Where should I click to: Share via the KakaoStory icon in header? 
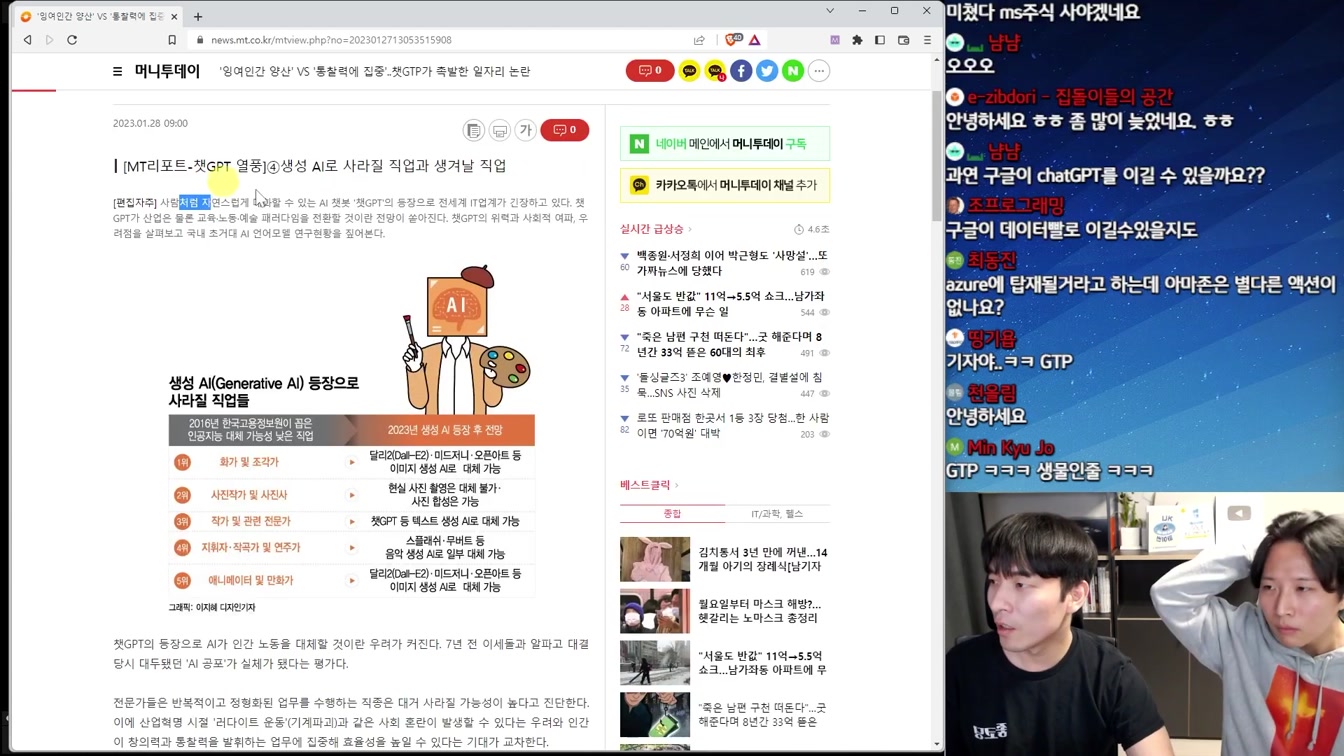click(x=715, y=71)
